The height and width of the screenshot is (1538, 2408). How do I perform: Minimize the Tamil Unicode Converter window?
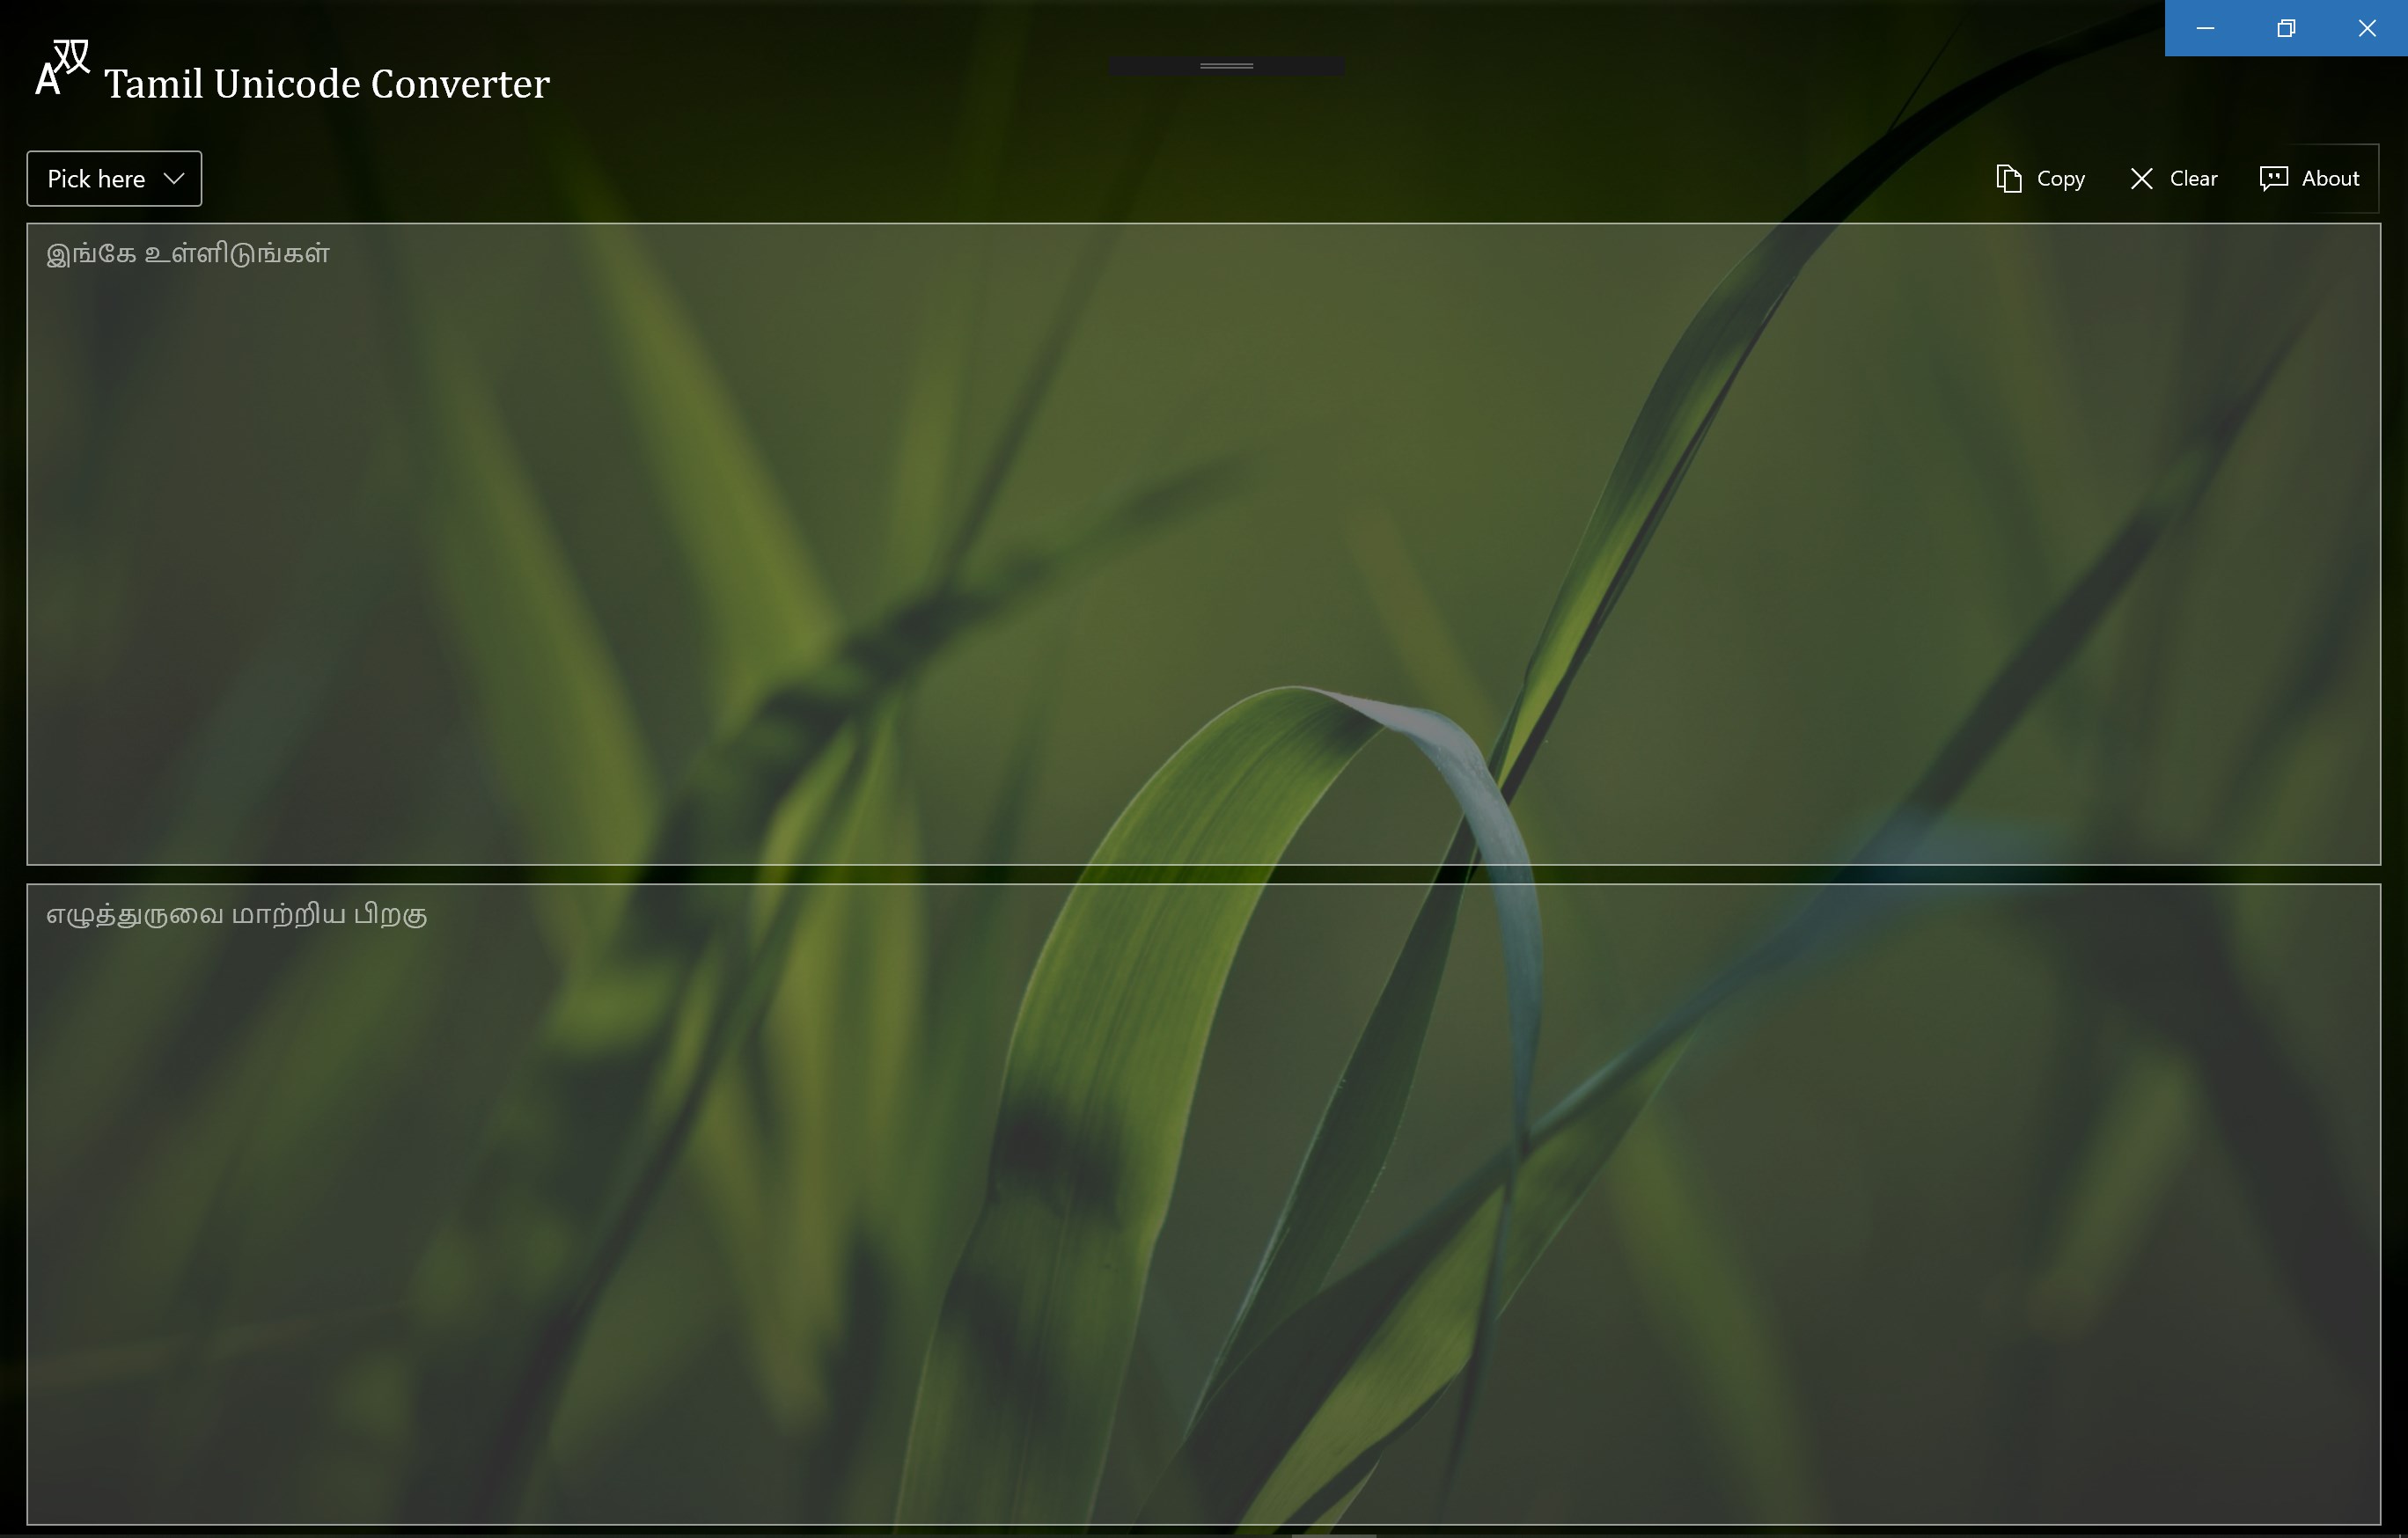2205,28
